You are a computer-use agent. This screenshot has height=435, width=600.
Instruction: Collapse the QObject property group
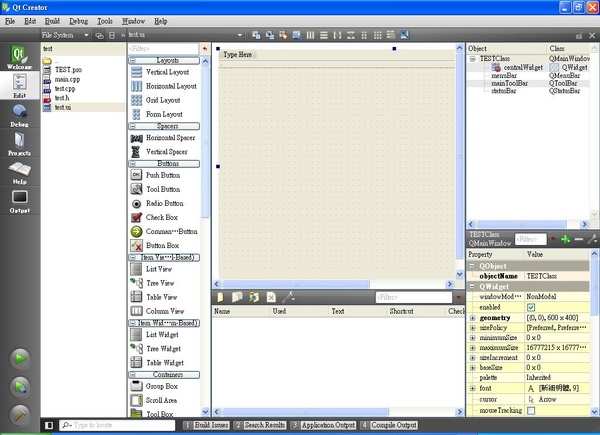tap(472, 266)
